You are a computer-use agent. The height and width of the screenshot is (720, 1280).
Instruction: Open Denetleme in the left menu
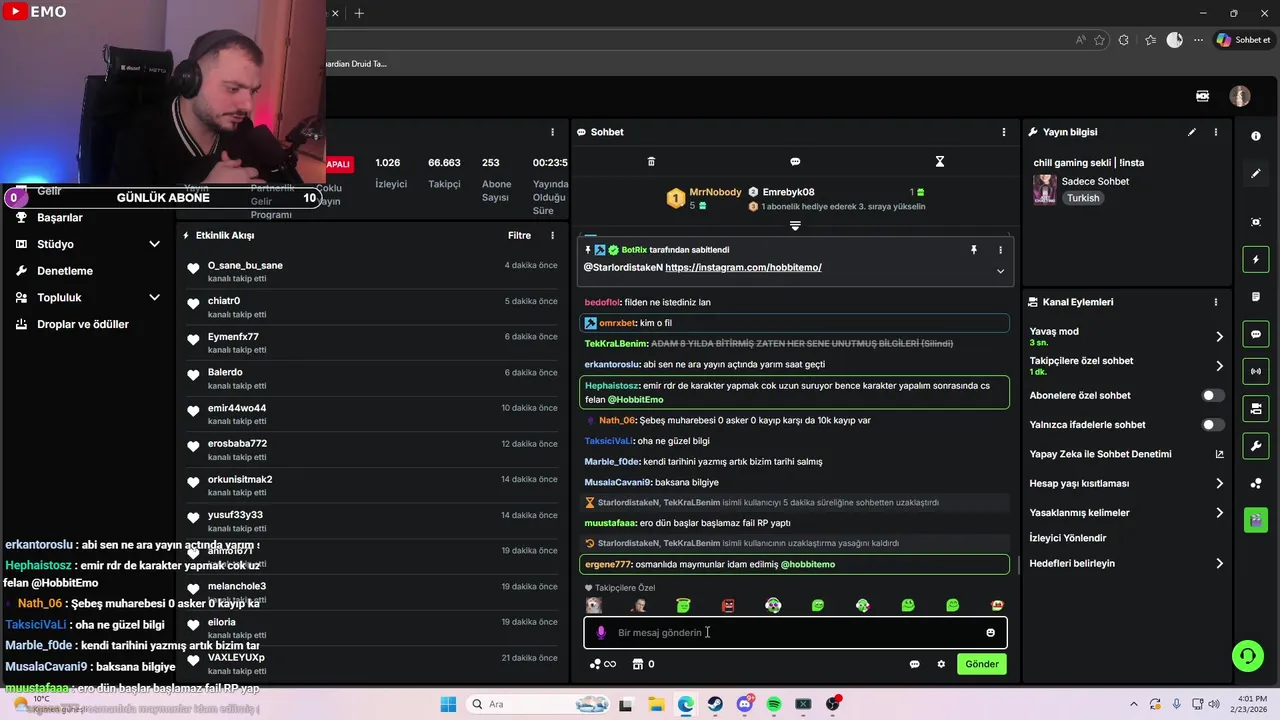click(65, 271)
